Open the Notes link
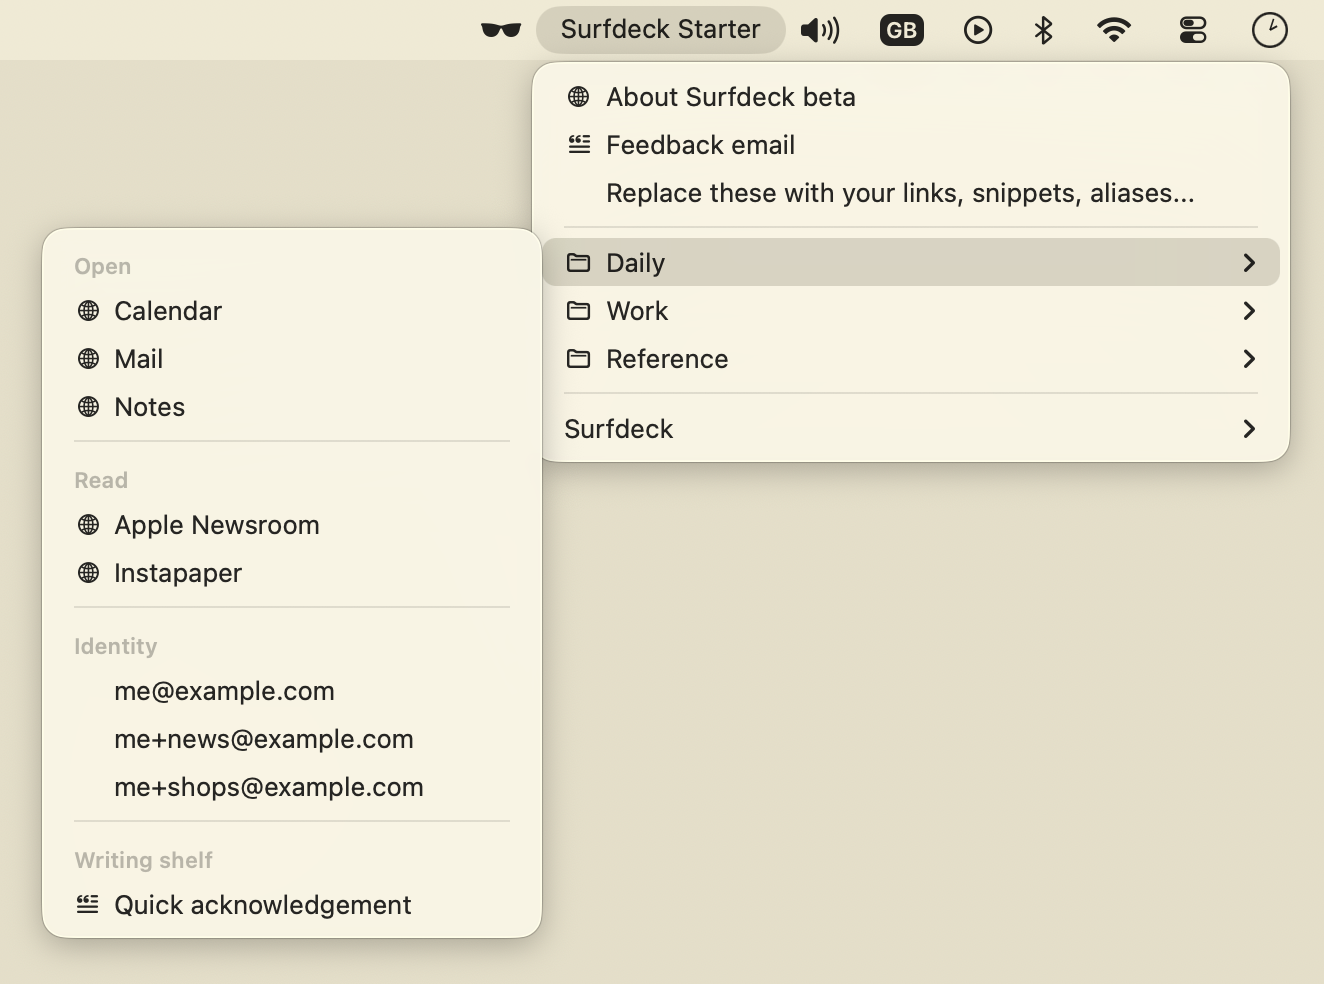 point(292,407)
